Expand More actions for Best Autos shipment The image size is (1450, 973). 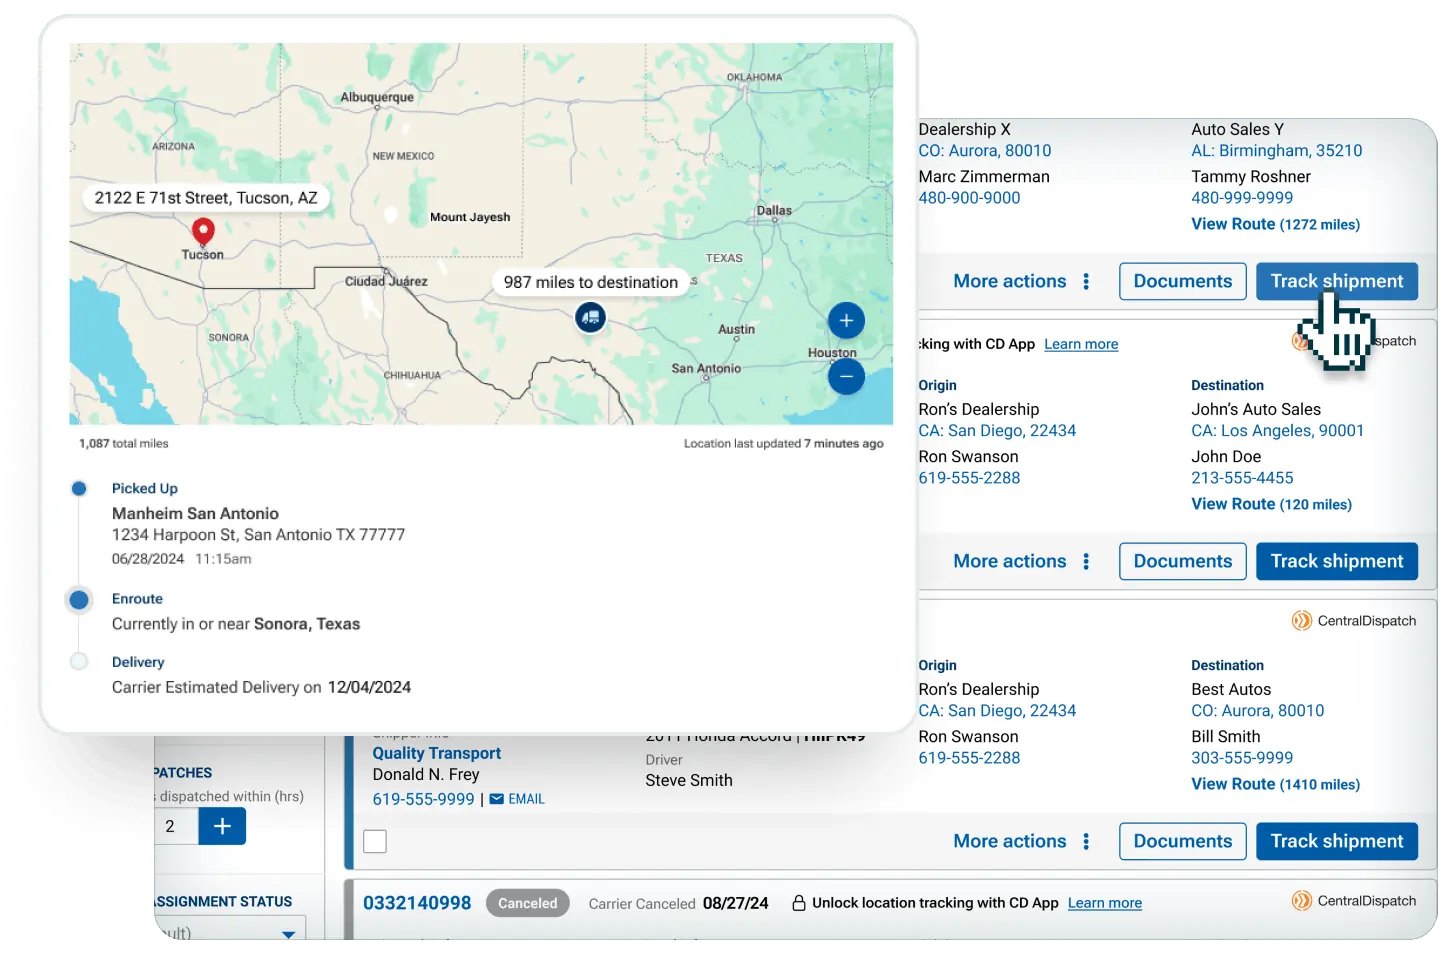(x=1021, y=842)
